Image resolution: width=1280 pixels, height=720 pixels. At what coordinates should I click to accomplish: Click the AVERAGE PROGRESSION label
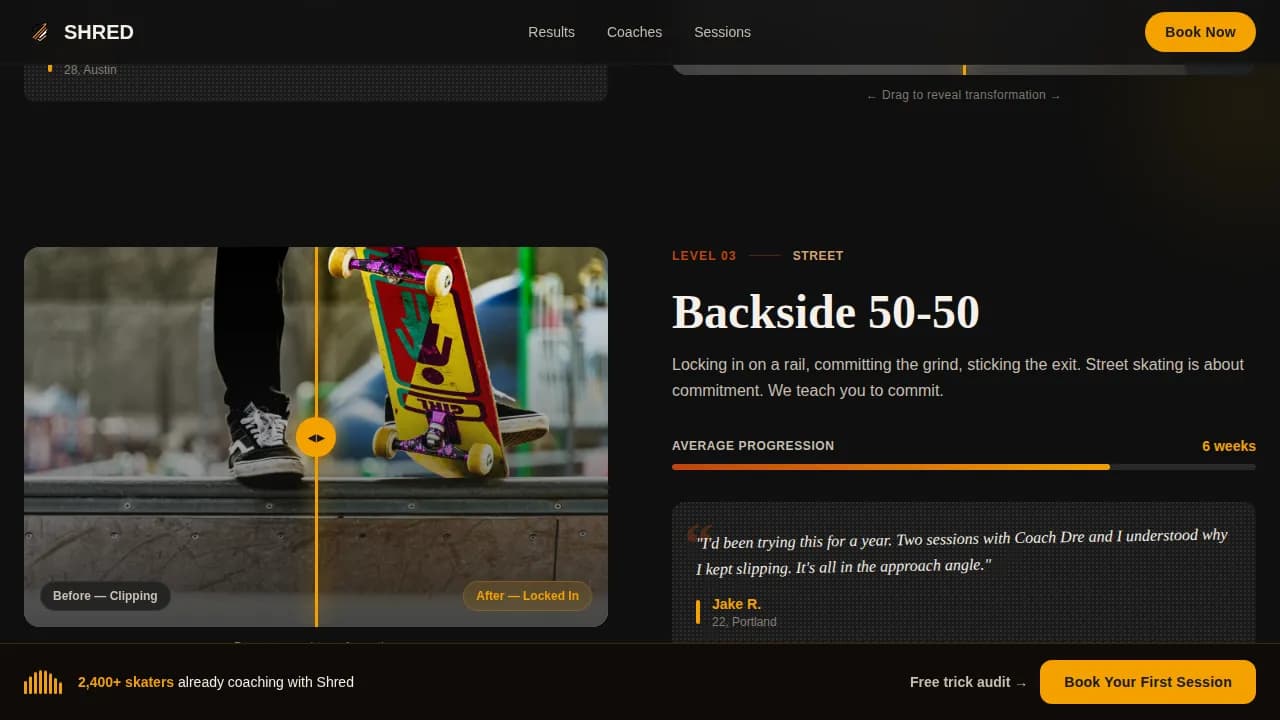click(753, 446)
